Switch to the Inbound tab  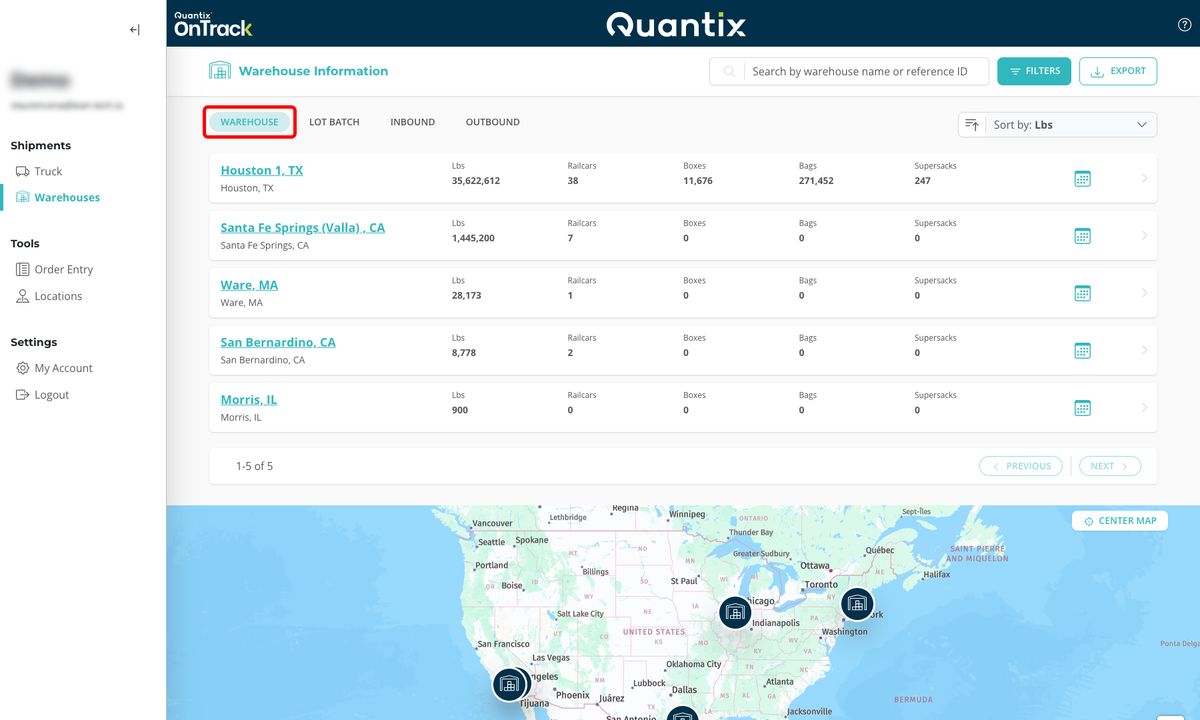point(412,122)
